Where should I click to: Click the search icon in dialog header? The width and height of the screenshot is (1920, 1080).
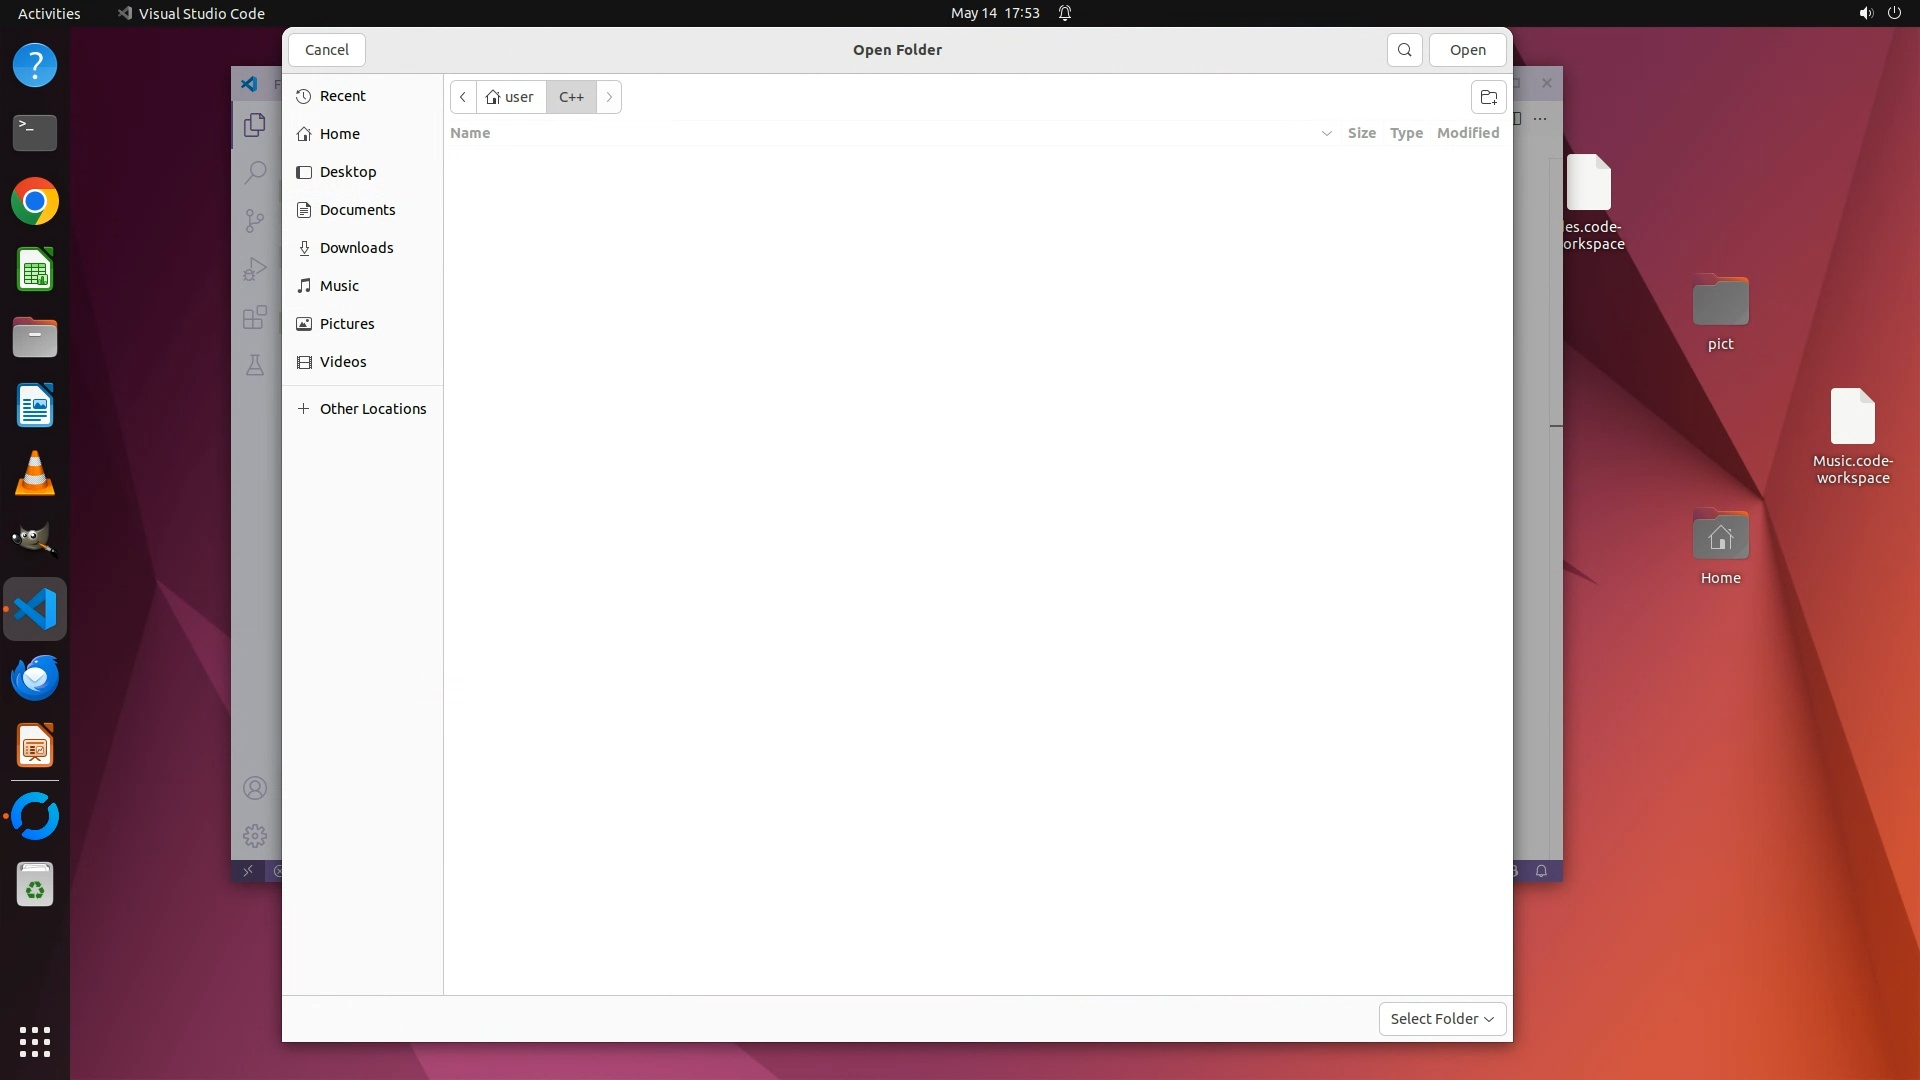coord(1404,50)
